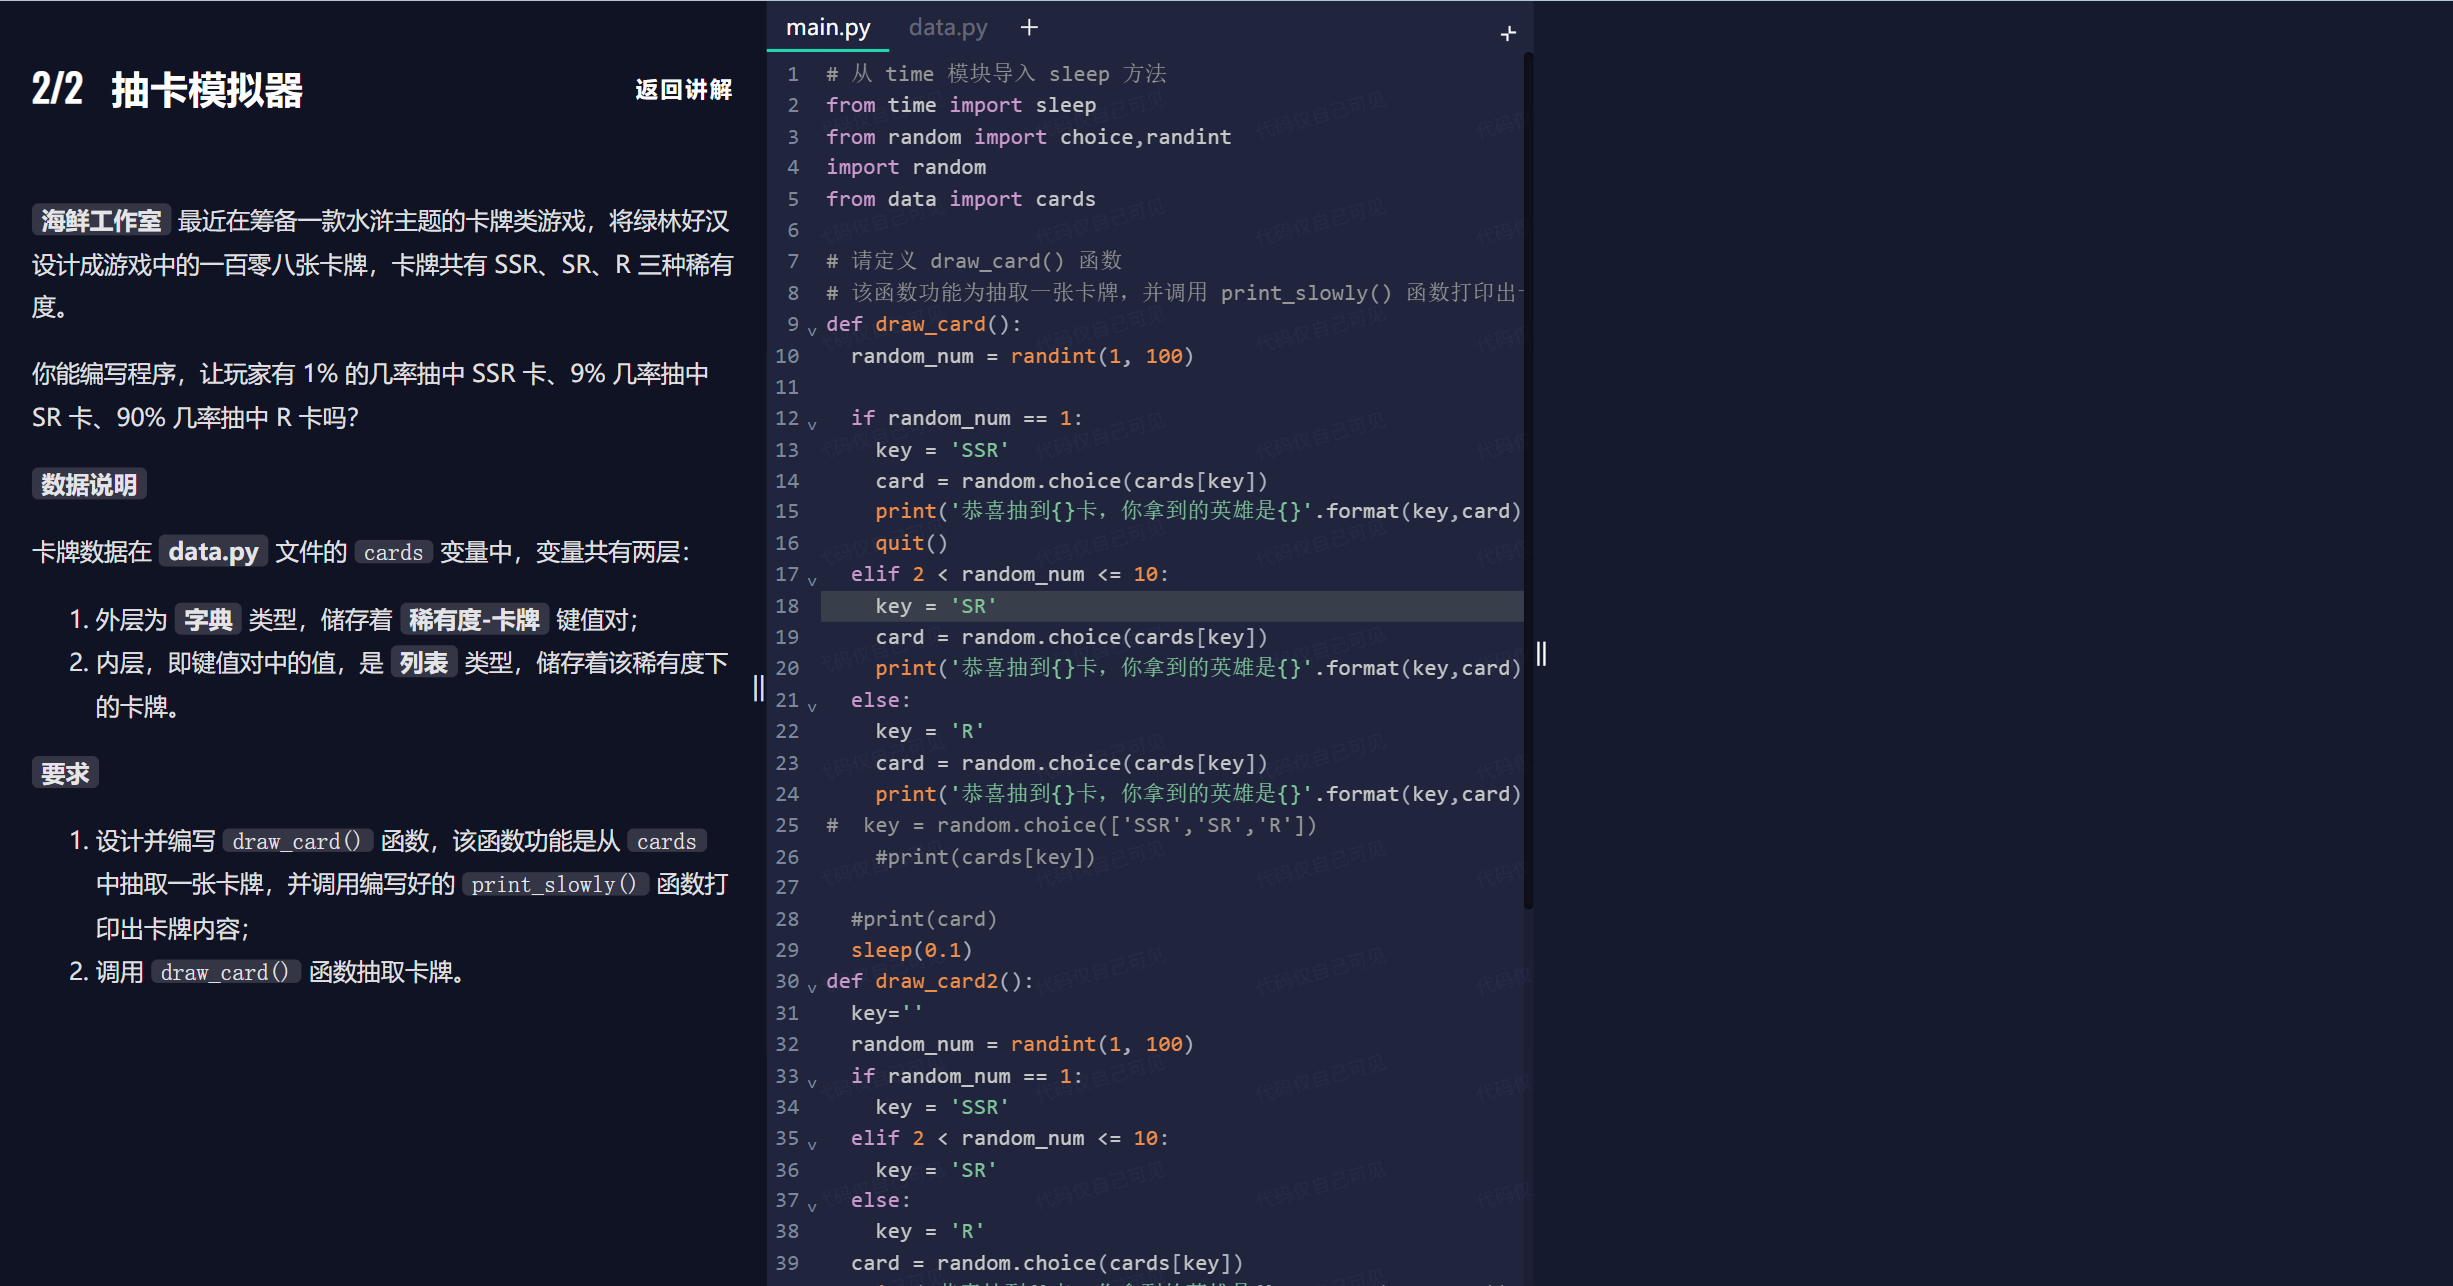The image size is (2453, 1286).
Task: Click 返回讲解 link
Action: [683, 90]
